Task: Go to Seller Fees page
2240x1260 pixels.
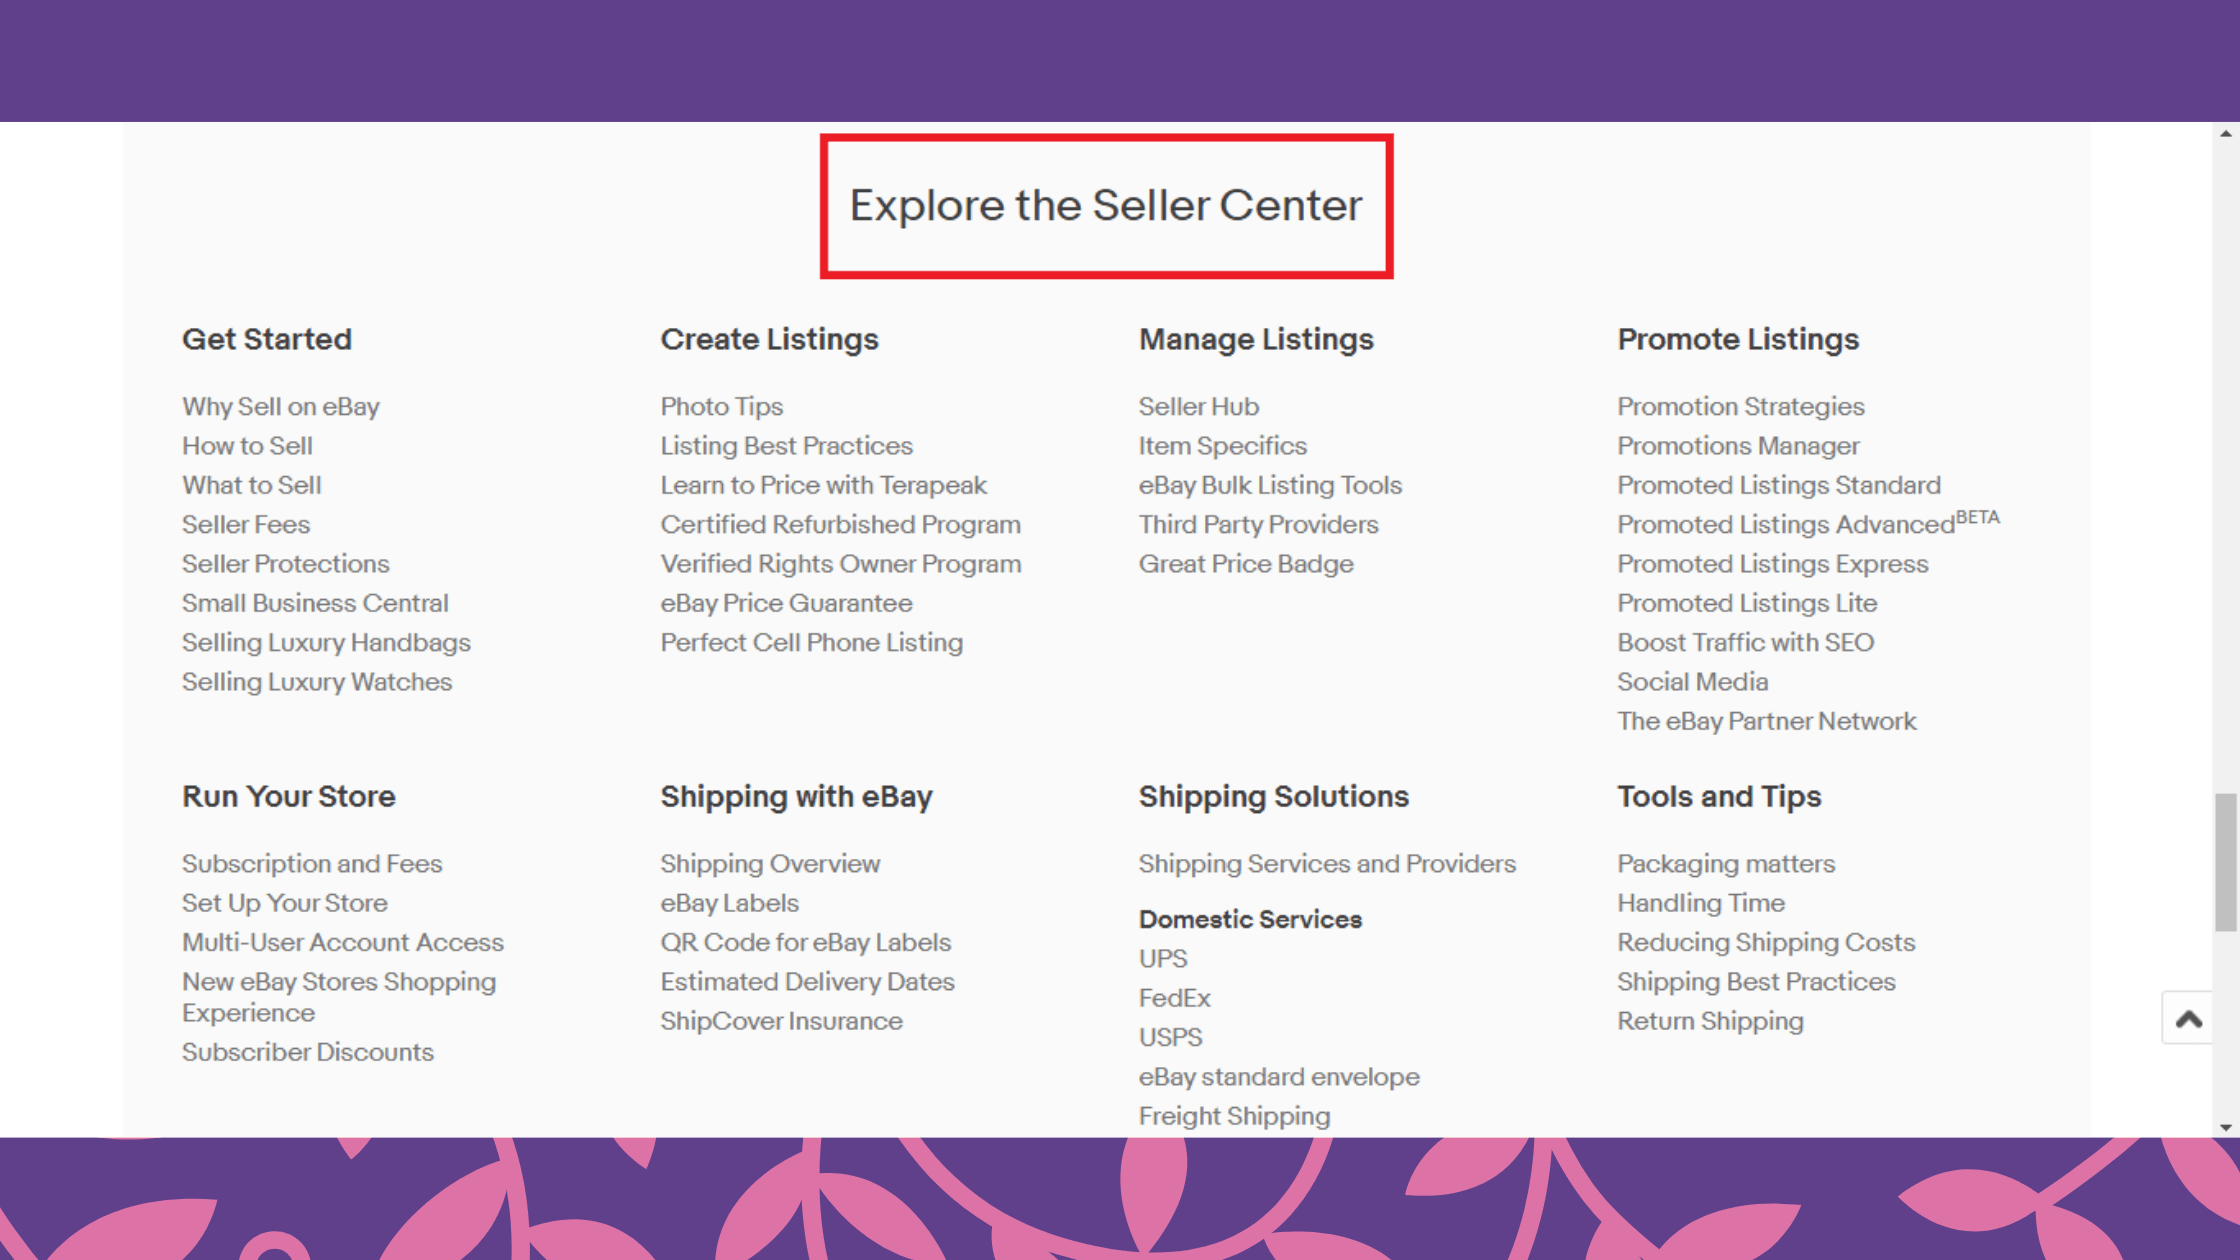Action: [246, 525]
